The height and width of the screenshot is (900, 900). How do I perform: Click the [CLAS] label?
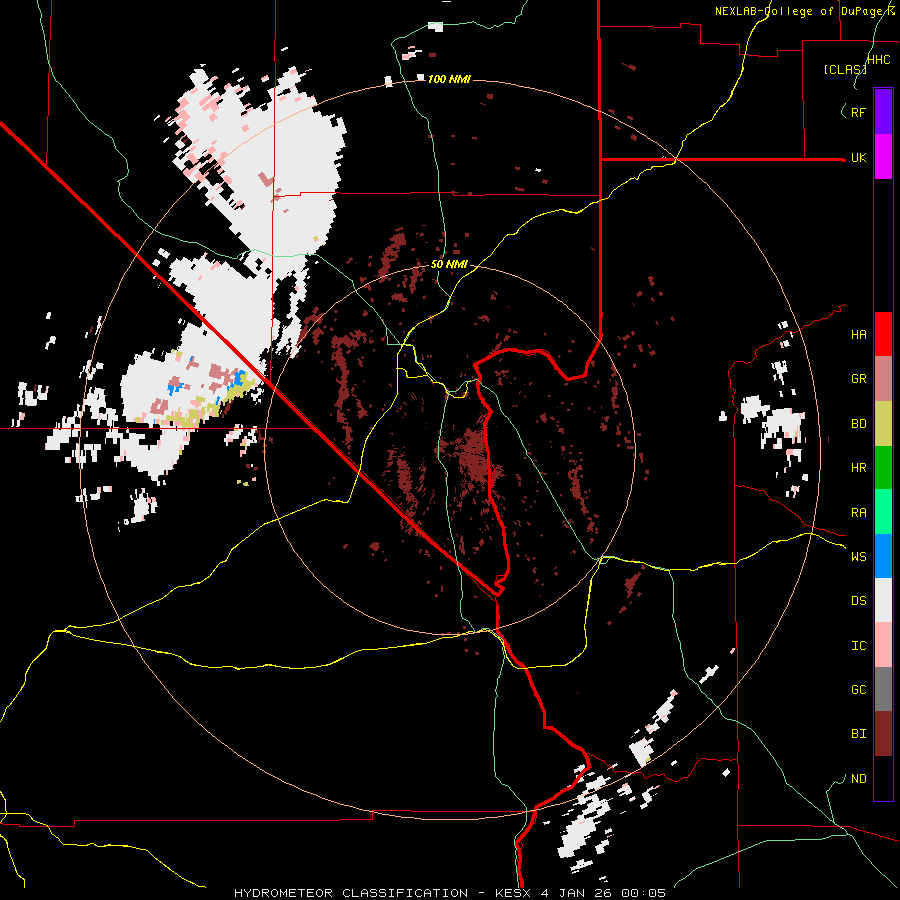(844, 70)
